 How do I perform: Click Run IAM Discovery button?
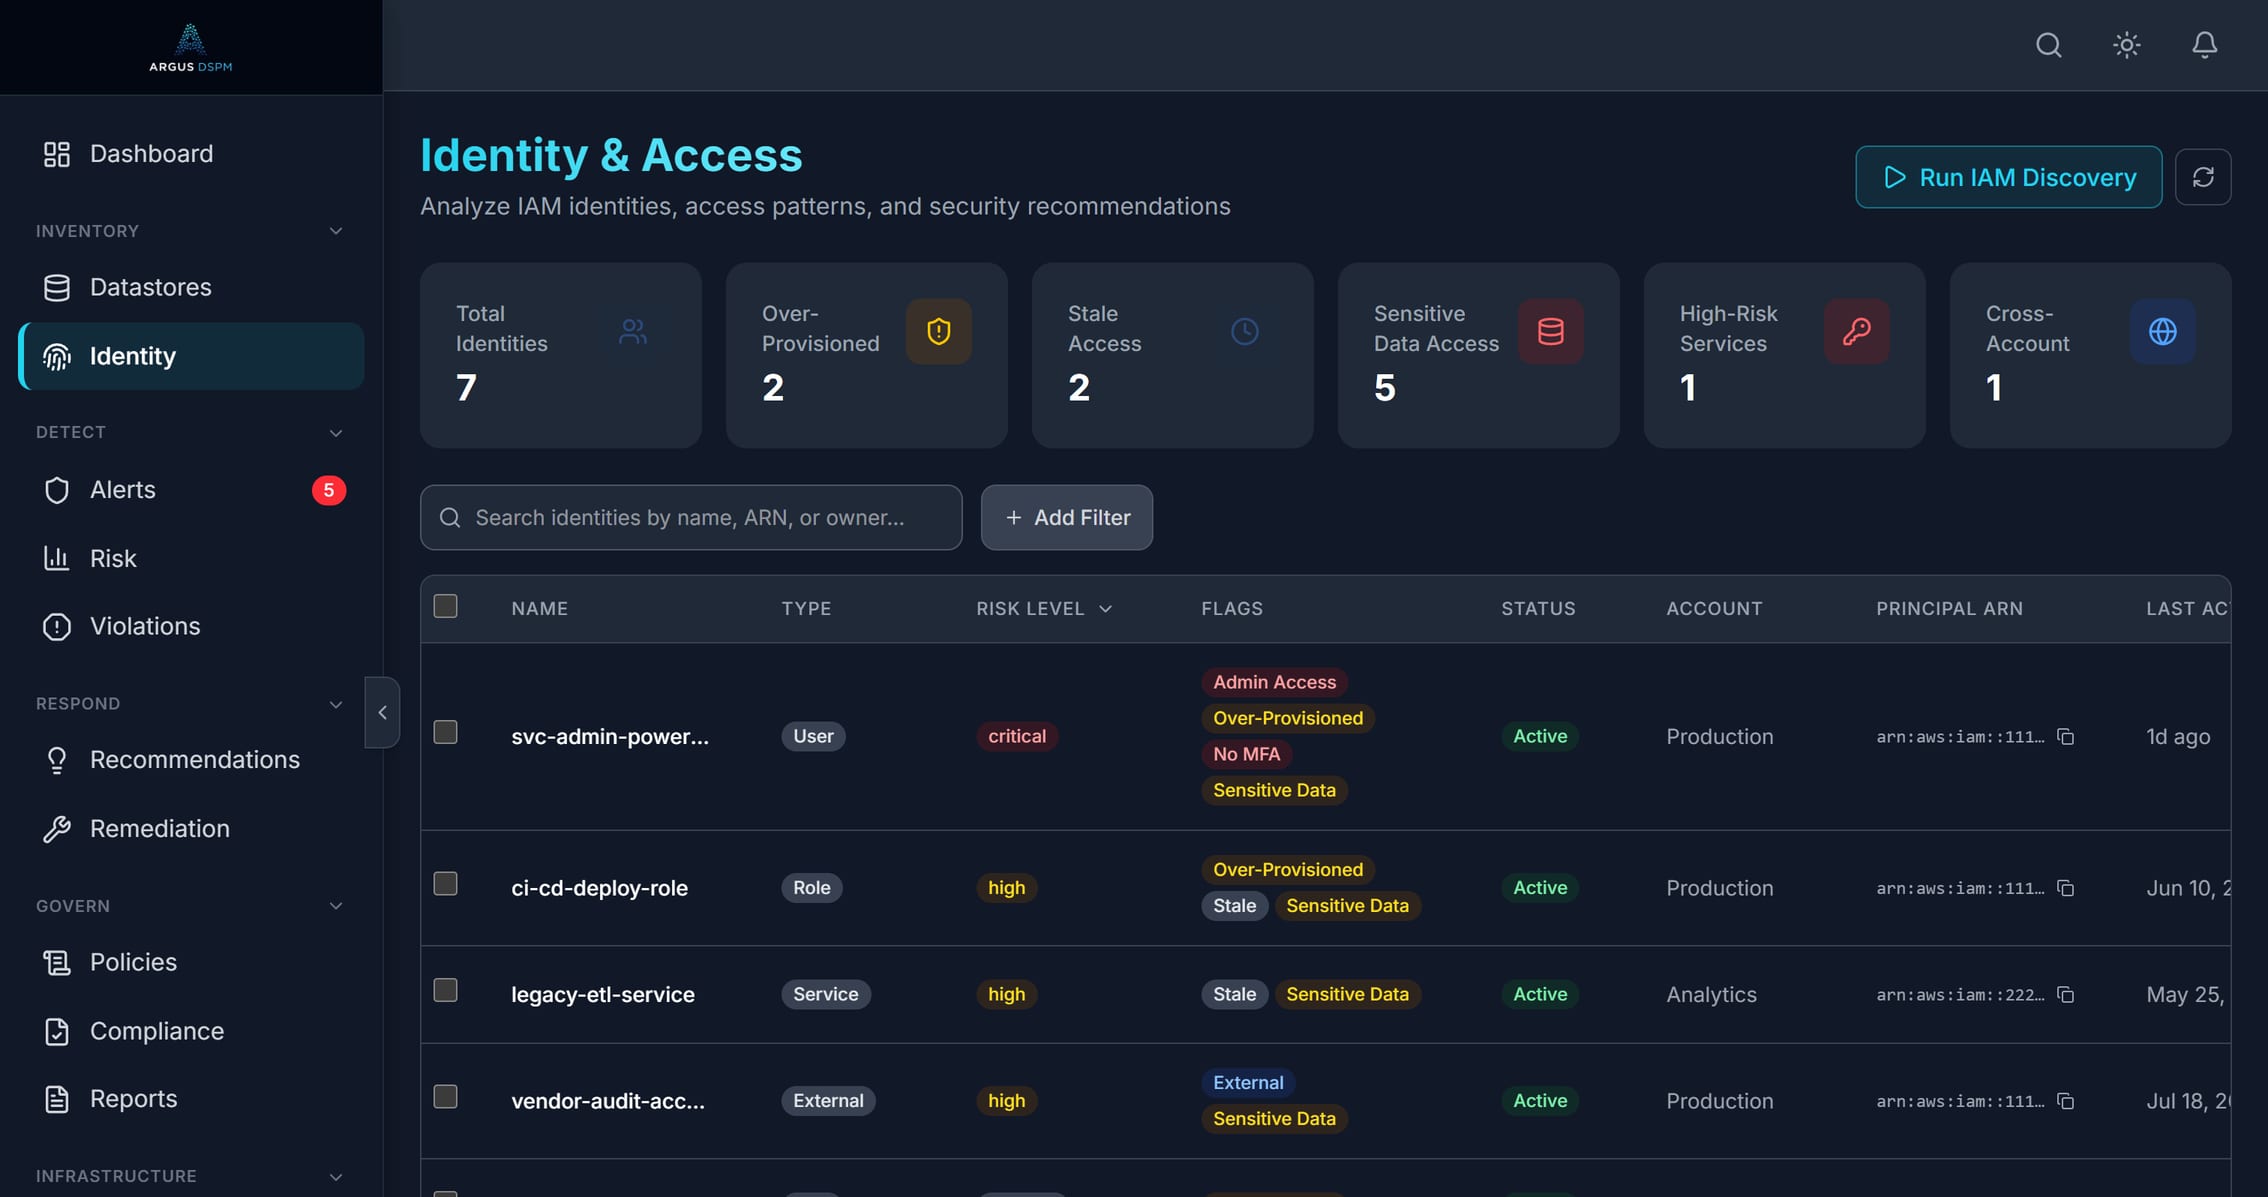click(x=2008, y=177)
